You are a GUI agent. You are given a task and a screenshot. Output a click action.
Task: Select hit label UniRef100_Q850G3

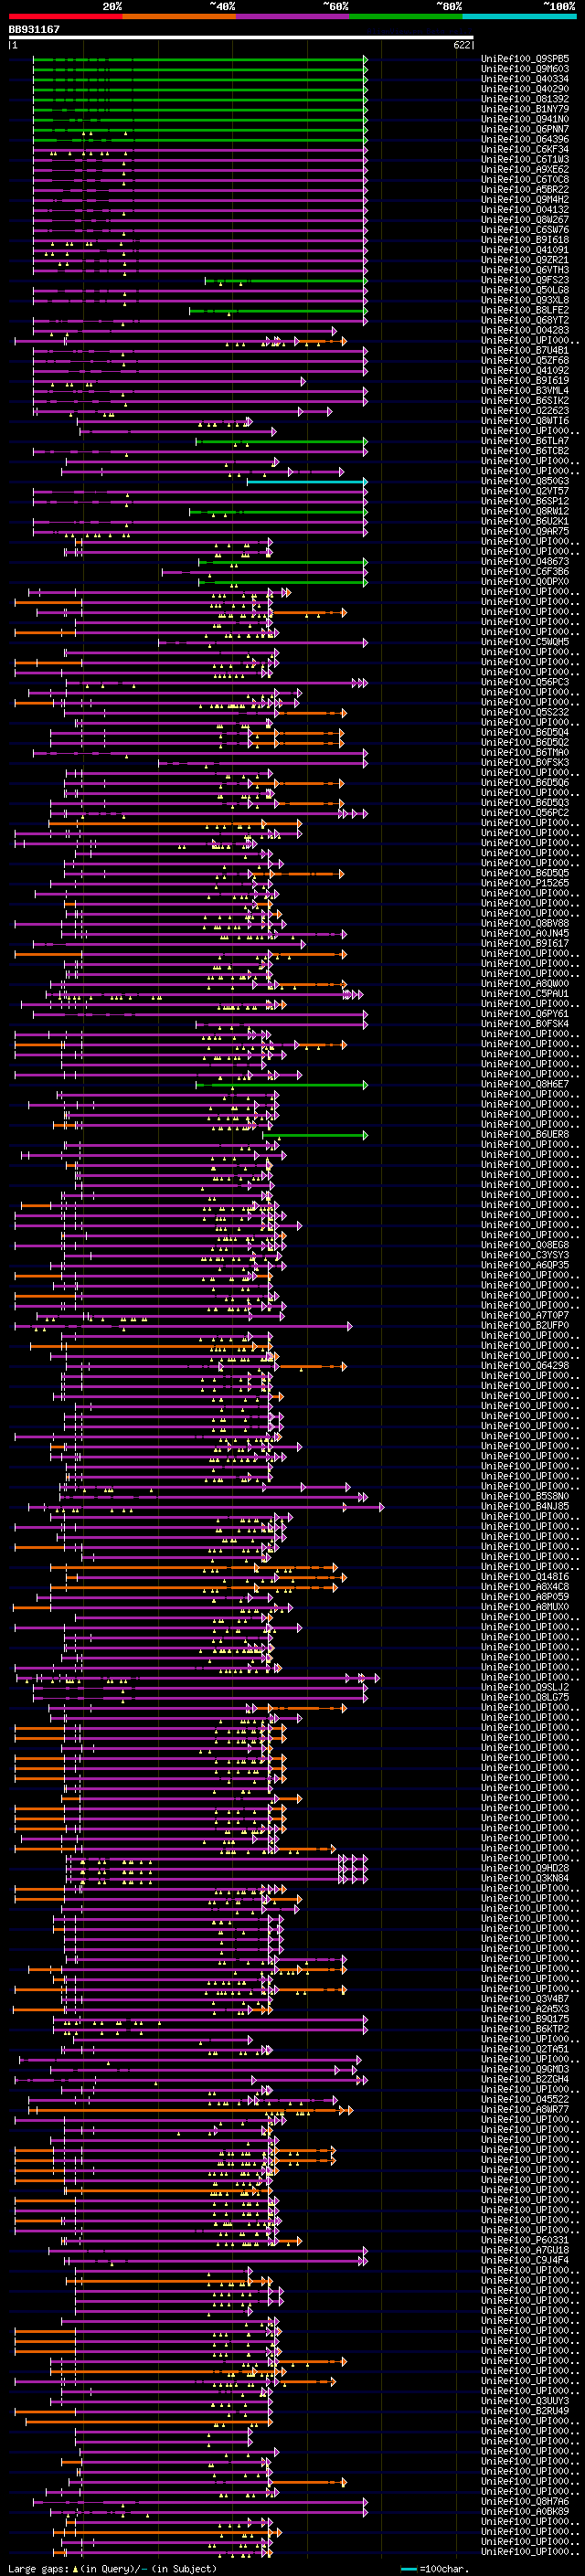click(525, 481)
